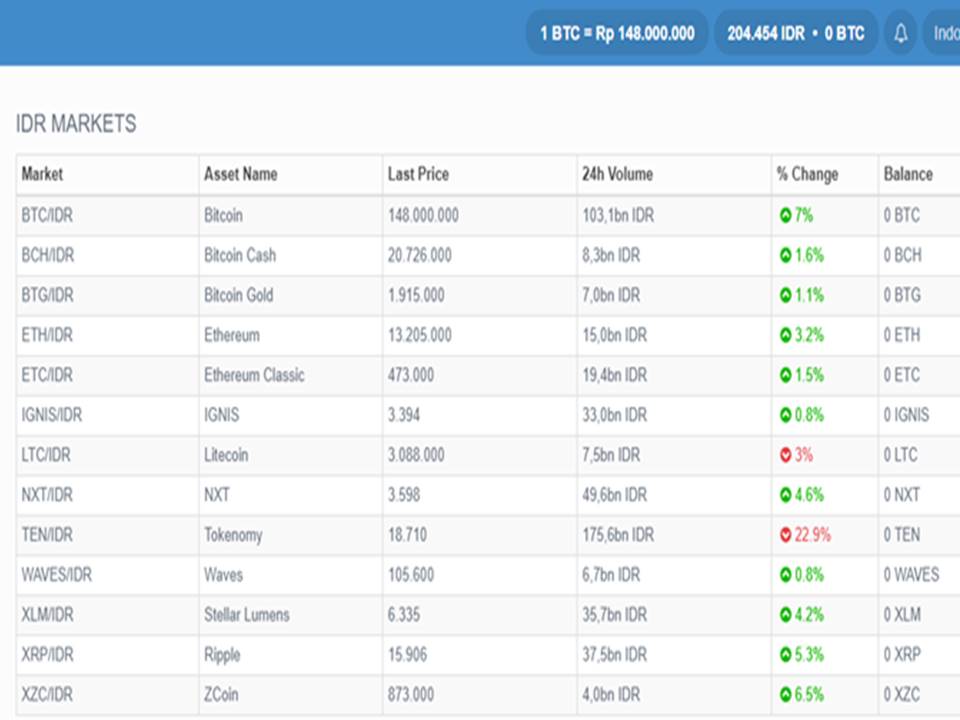Sort by the Asset Name column header
This screenshot has height=720, width=960.
tap(241, 174)
